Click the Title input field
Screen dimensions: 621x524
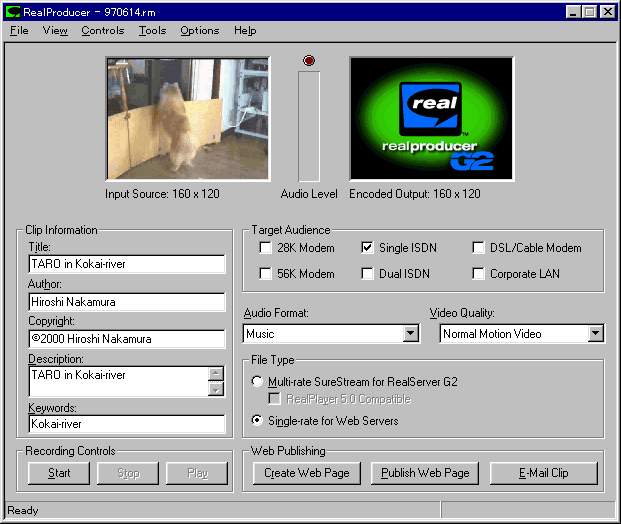(127, 264)
